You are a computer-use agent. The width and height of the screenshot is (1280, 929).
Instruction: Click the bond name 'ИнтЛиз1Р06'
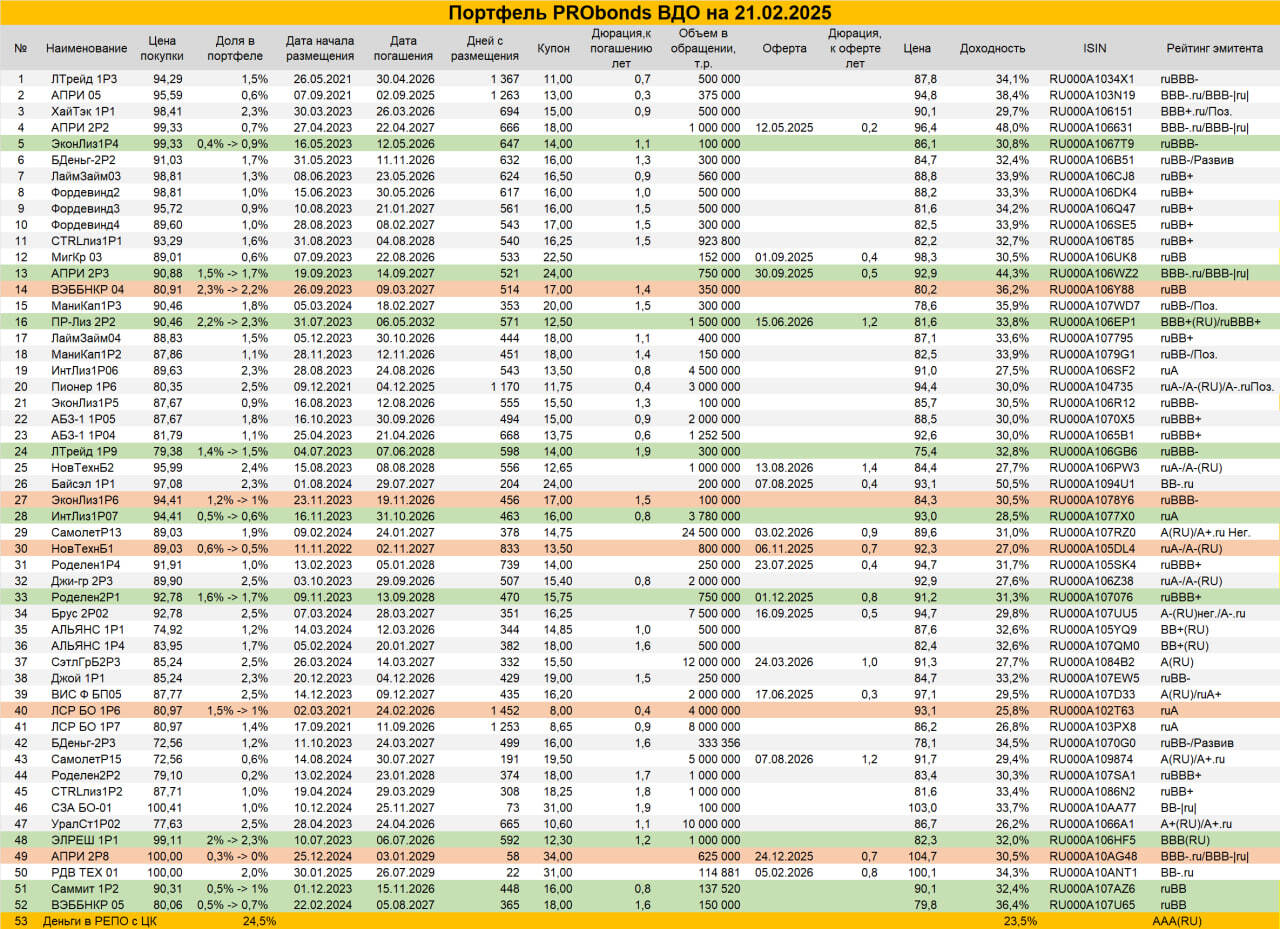tap(85, 370)
